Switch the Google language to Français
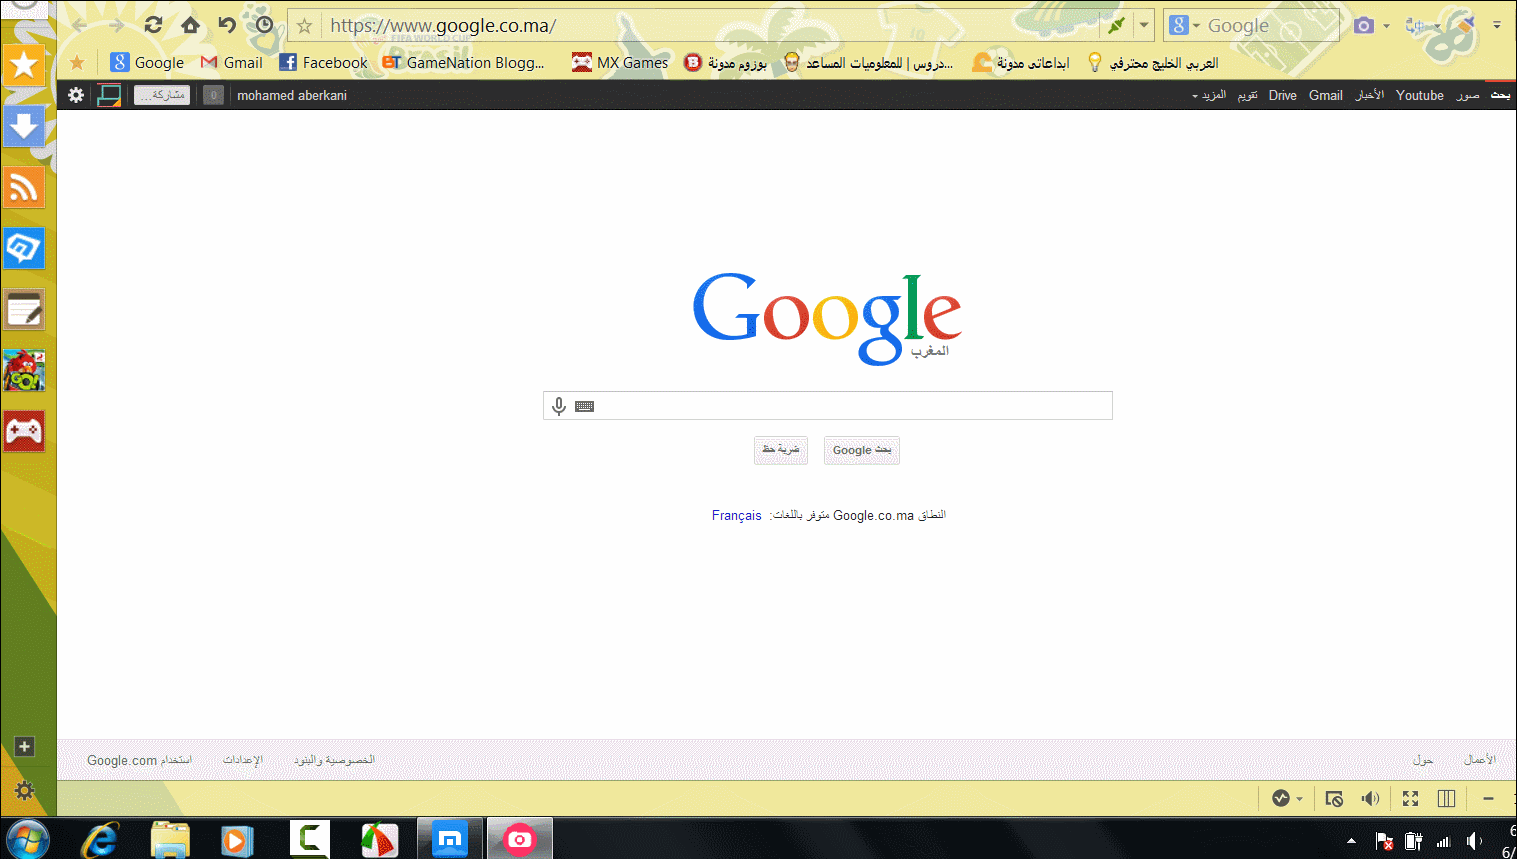The image size is (1517, 859). pyautogui.click(x=737, y=515)
